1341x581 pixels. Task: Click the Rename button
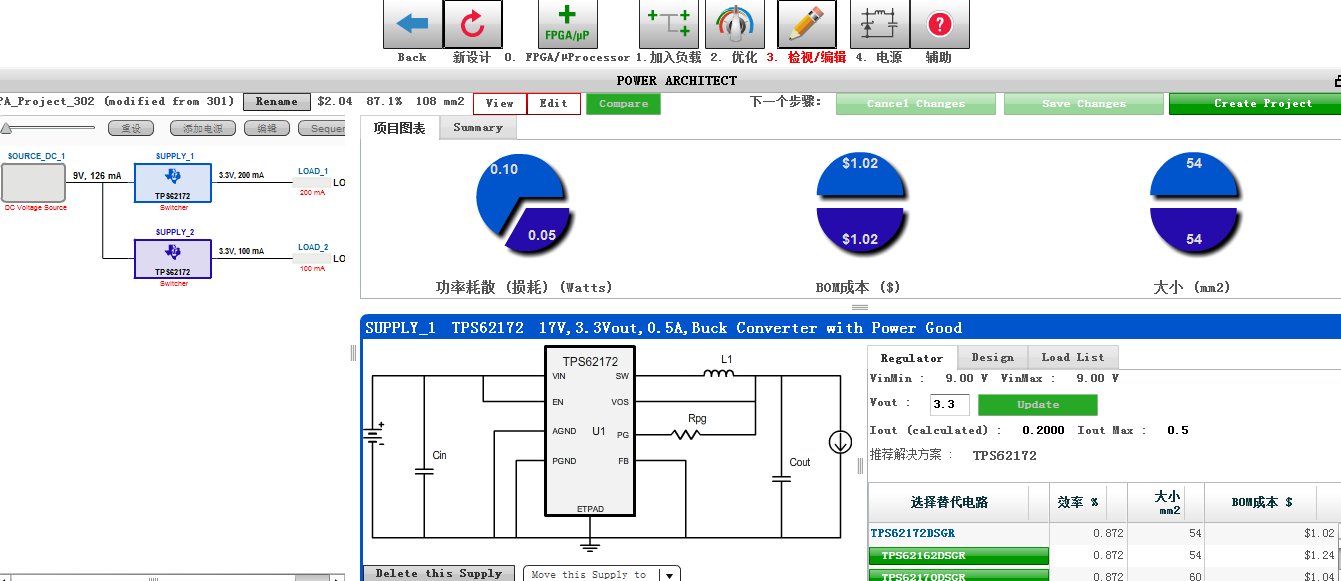276,102
